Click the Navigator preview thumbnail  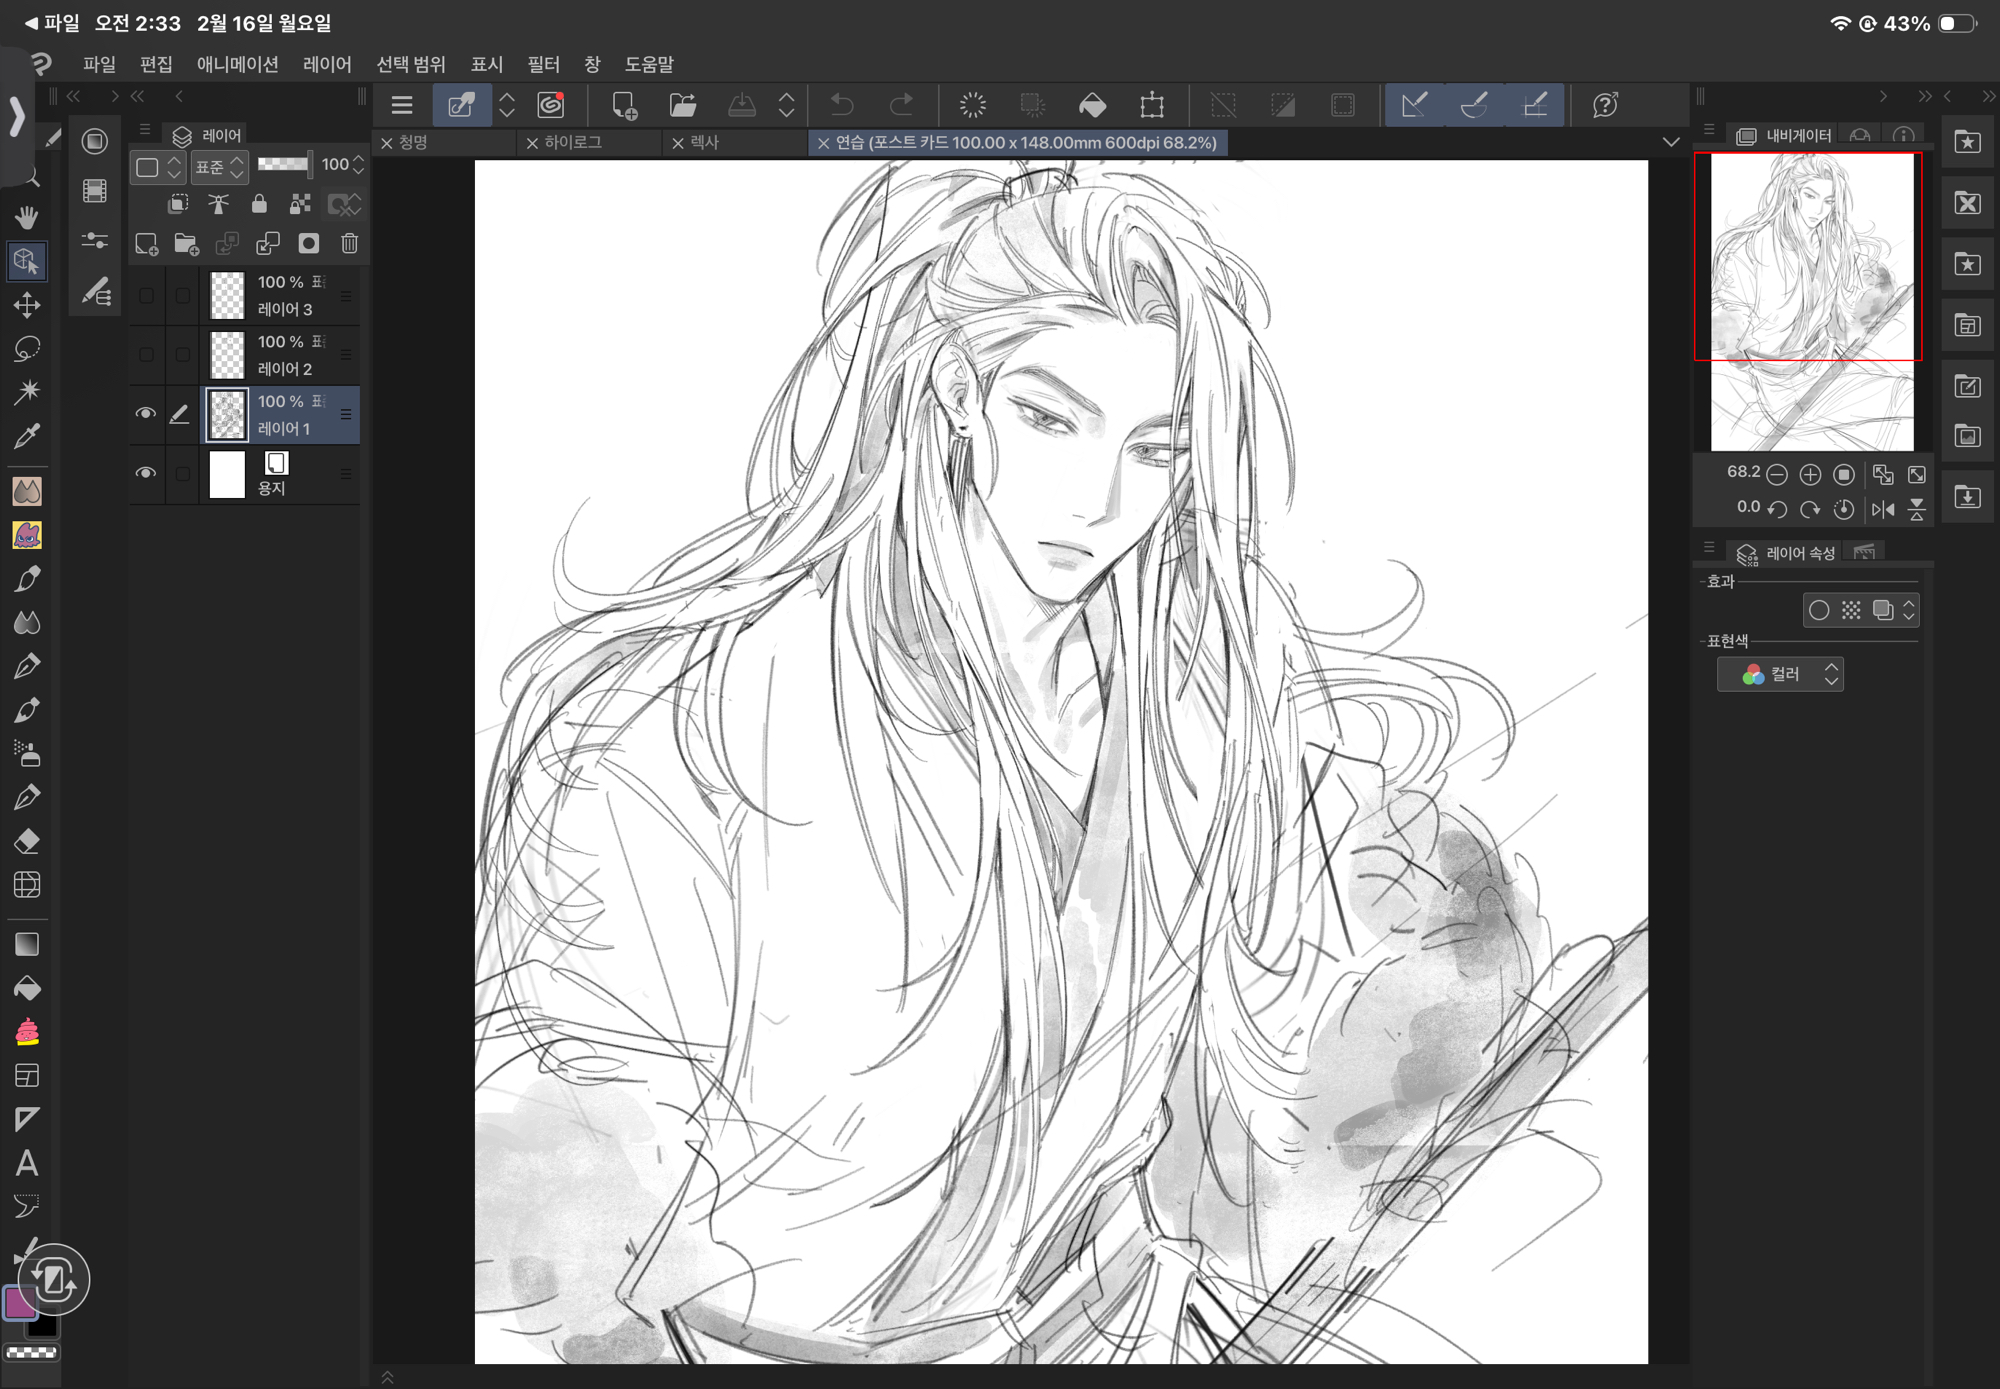[1811, 300]
